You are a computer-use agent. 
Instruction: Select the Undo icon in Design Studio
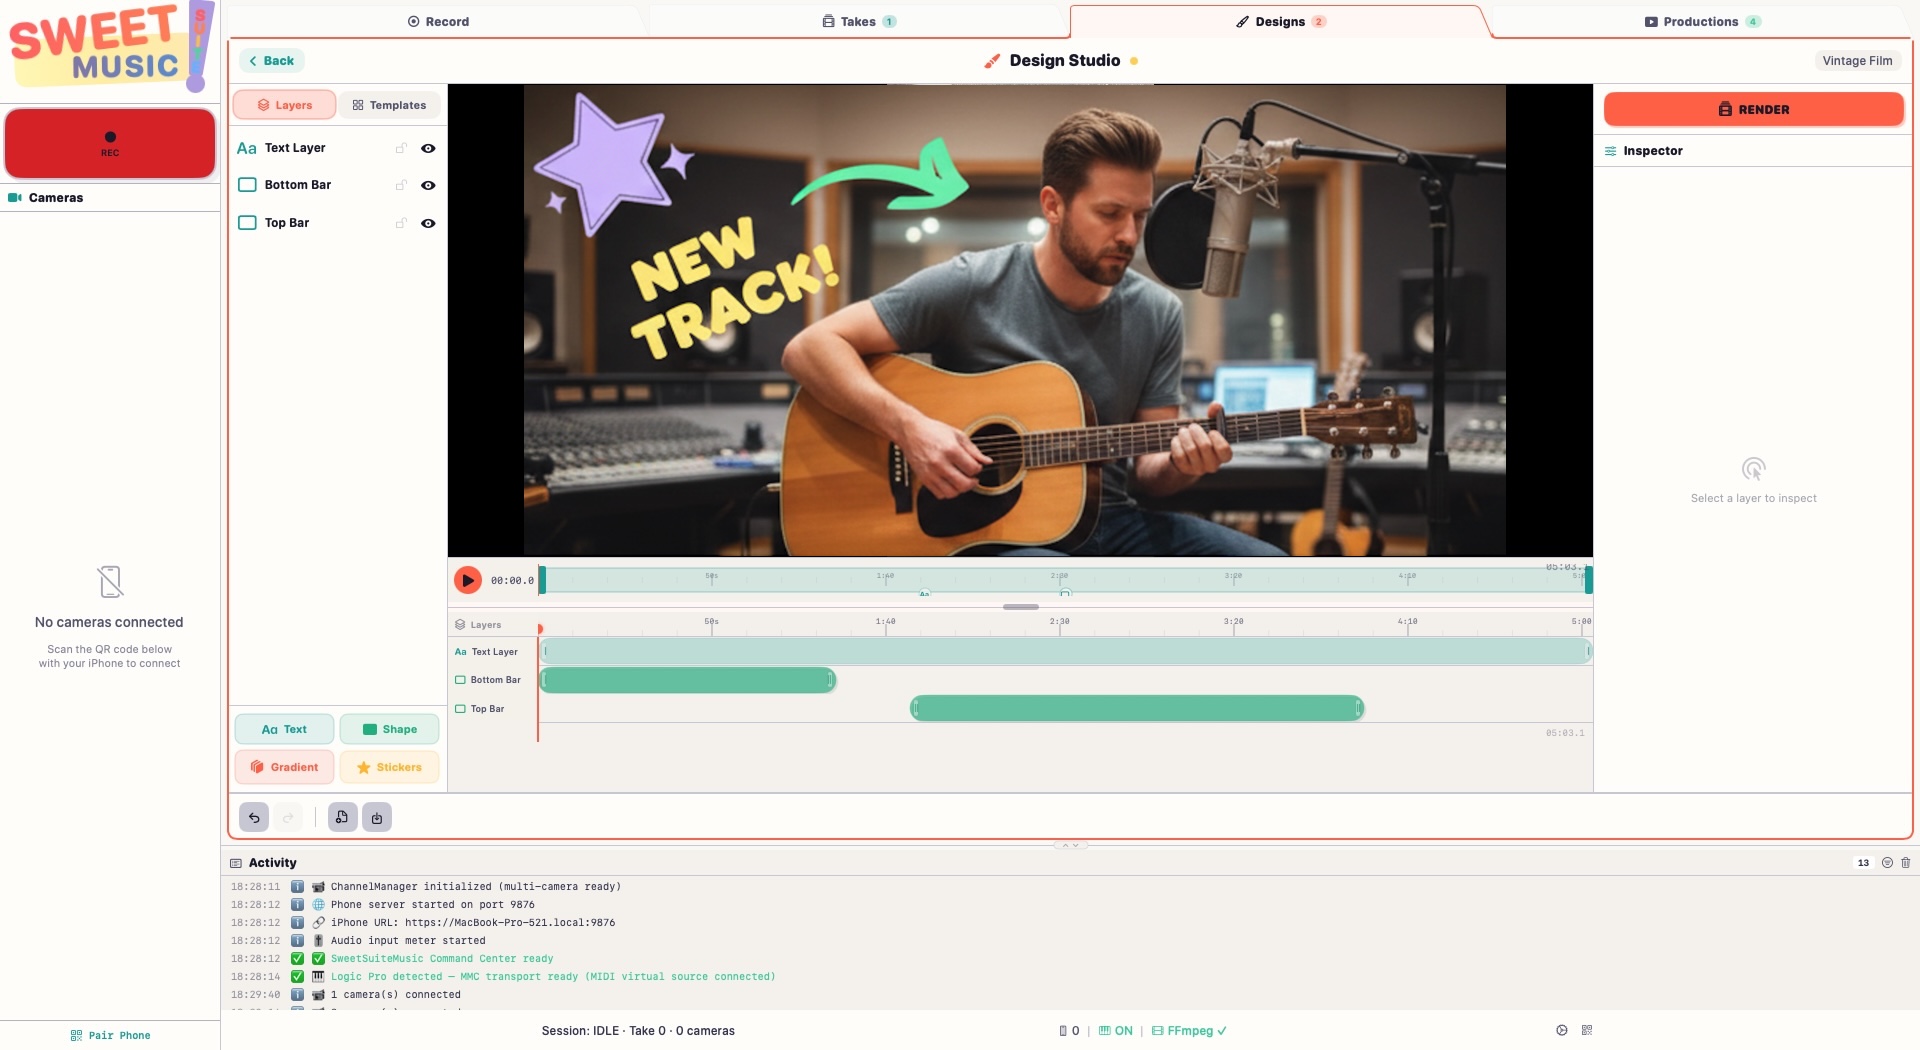[253, 817]
